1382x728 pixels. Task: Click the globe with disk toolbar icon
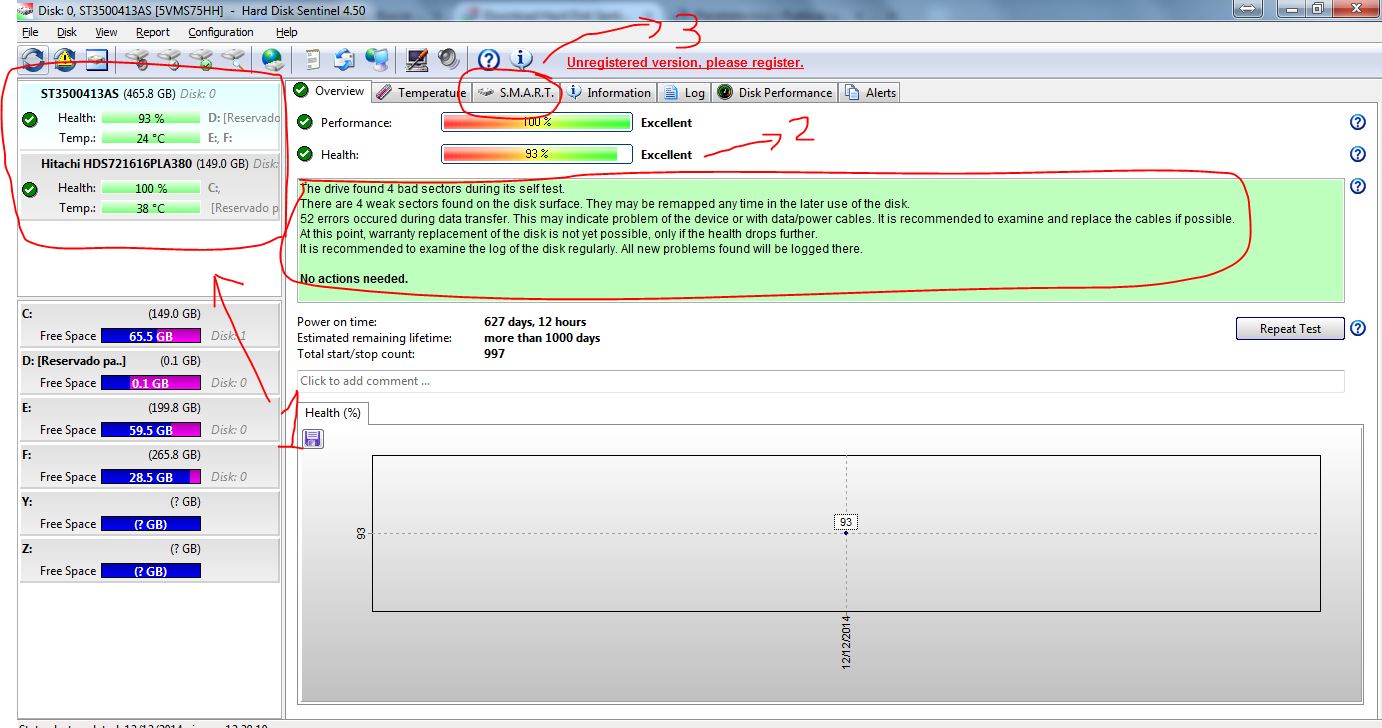tap(272, 60)
